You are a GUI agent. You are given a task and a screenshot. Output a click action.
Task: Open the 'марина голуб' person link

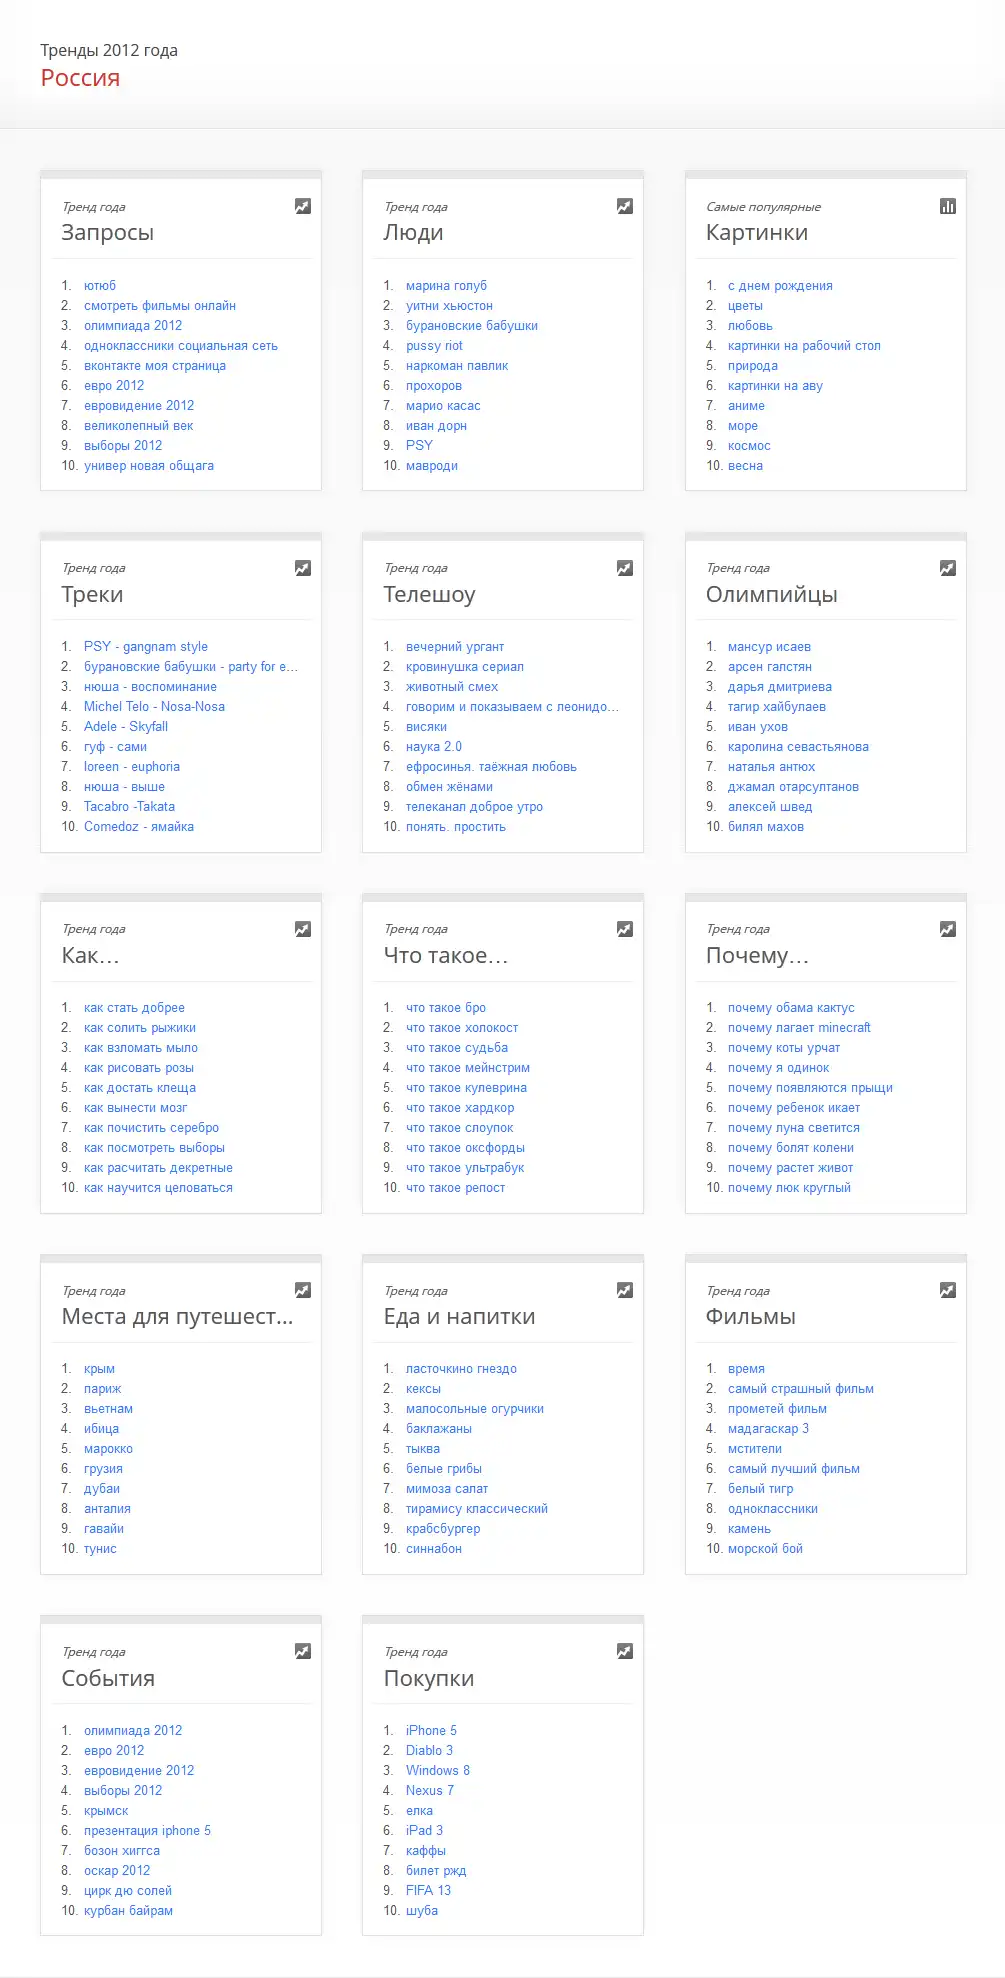click(x=446, y=285)
